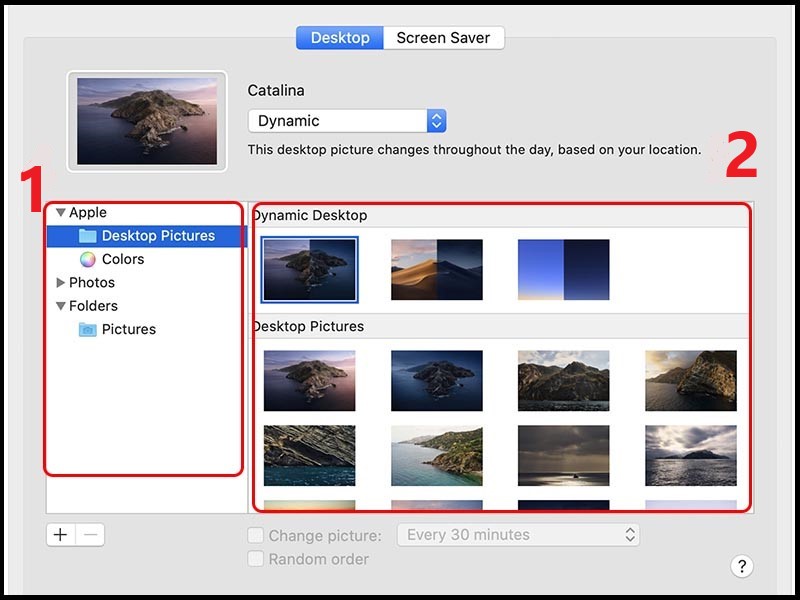Screen dimensions: 800x600
Task: Expand the Photos section disclosure triangle
Action: point(60,282)
